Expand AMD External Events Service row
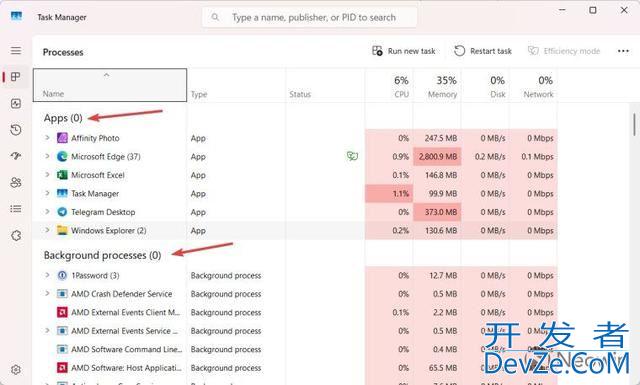The height and width of the screenshot is (385, 640). [x=47, y=330]
